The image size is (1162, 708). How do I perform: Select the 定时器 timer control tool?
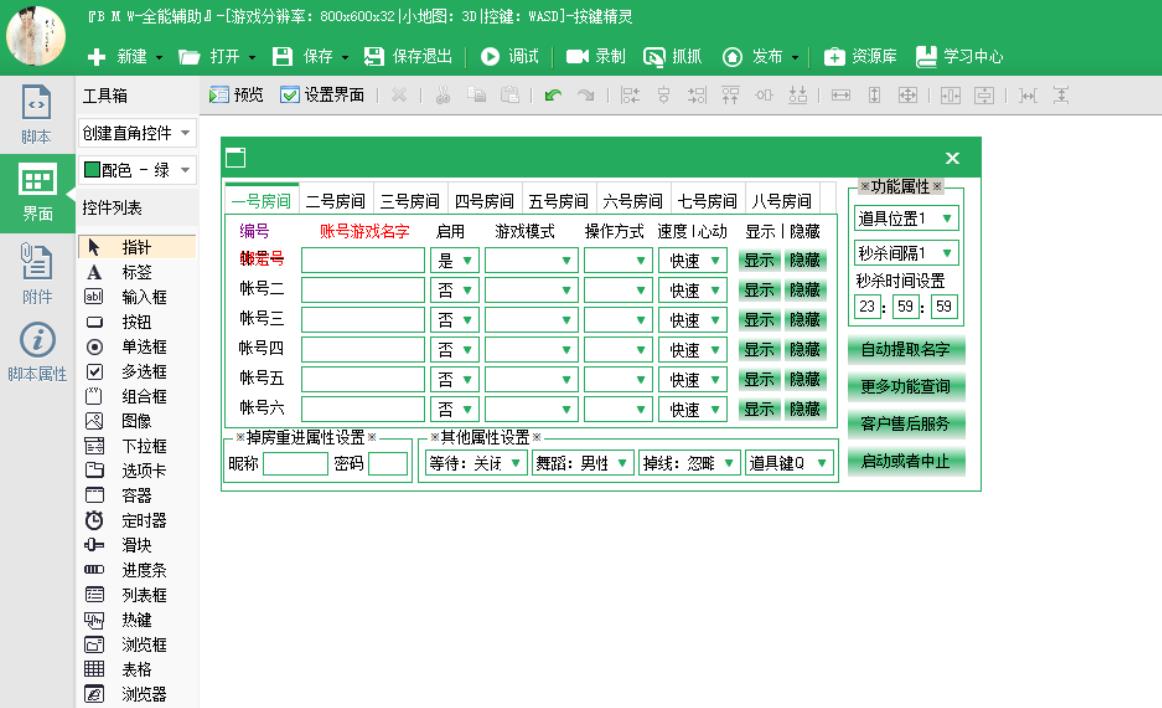[95, 520]
